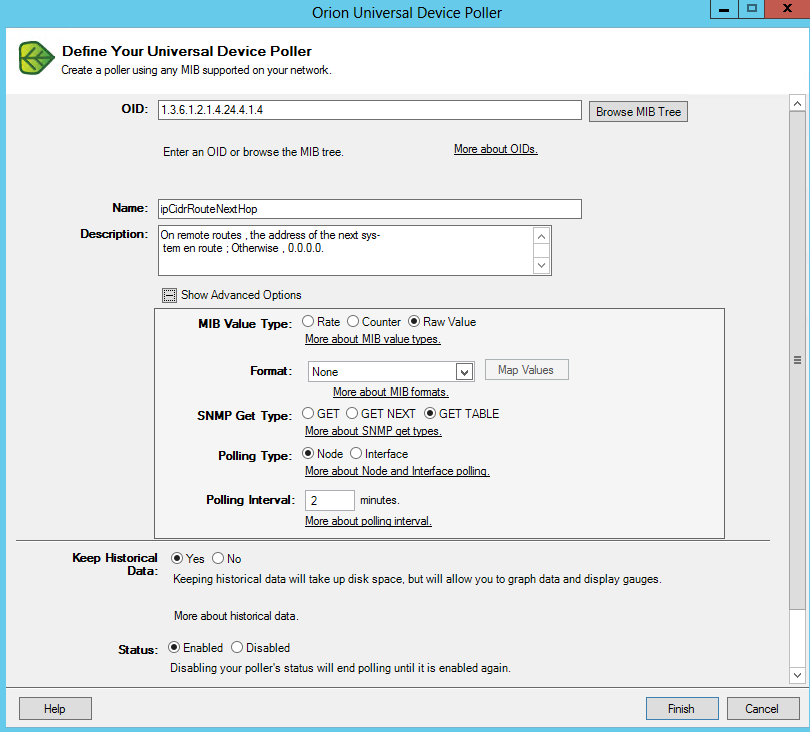This screenshot has width=810, height=732.
Task: Select No for Keep Historical Data
Action: tap(218, 558)
